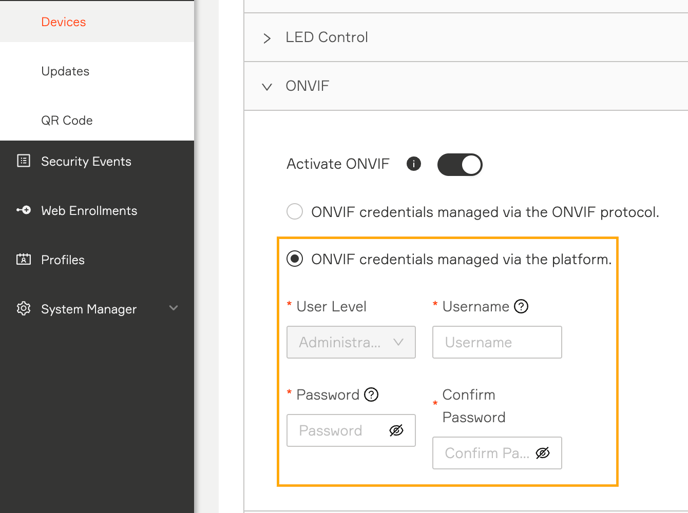Open the Updates menu item

[x=65, y=71]
